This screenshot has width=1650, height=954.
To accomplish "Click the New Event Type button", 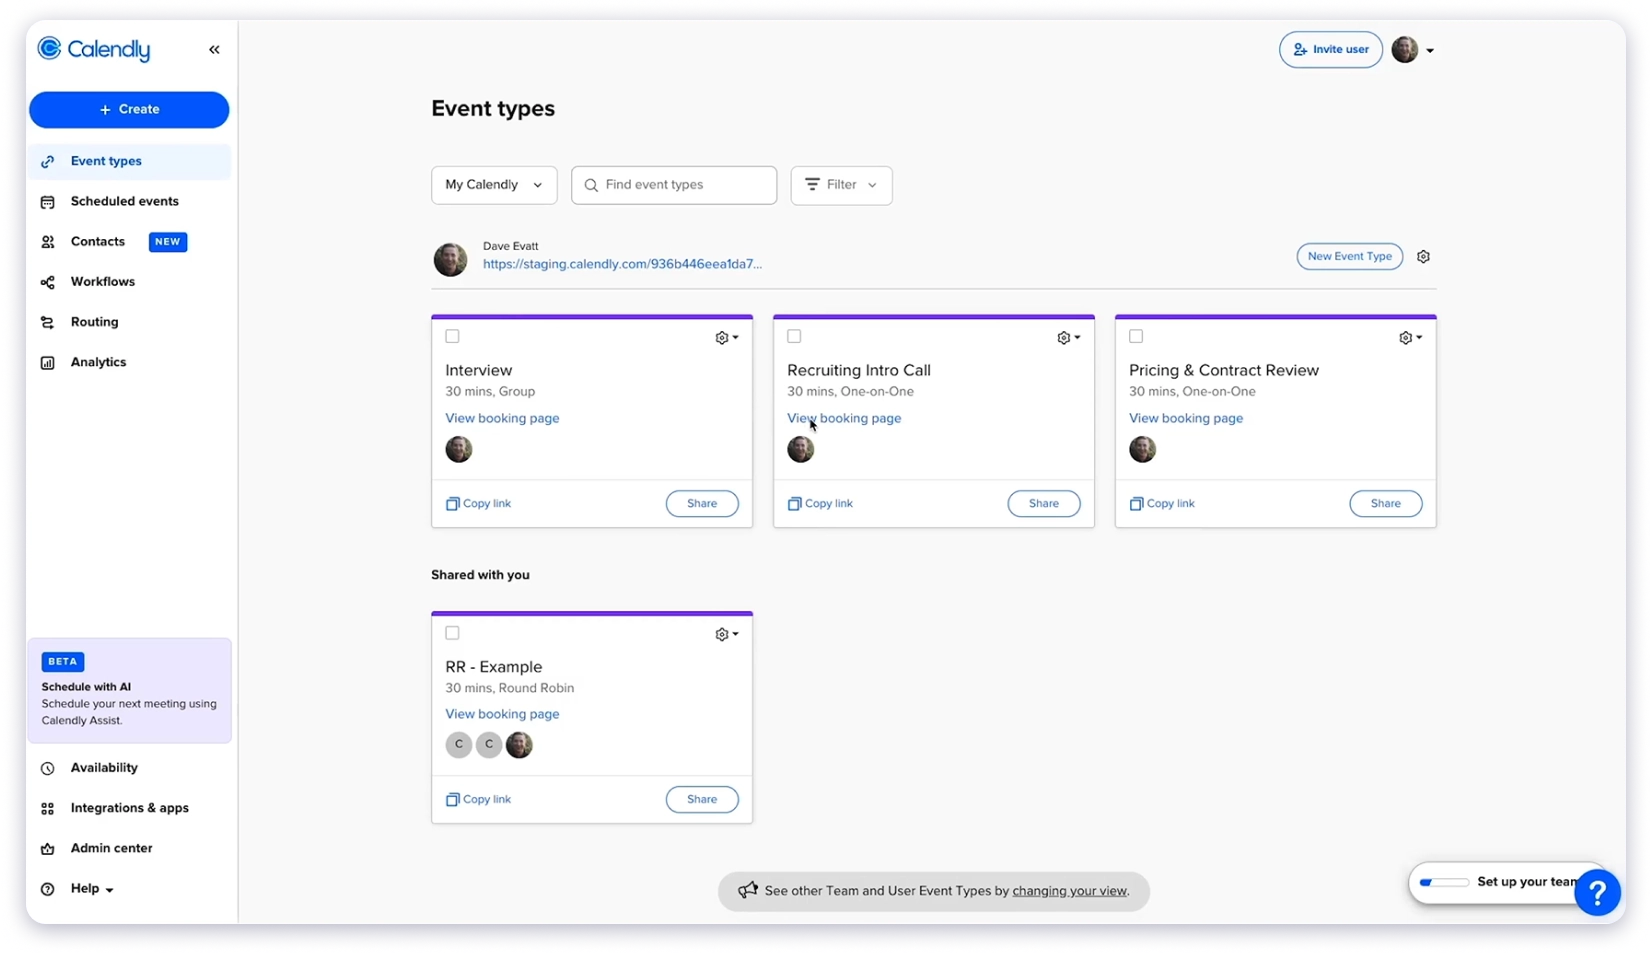I will click(1349, 256).
